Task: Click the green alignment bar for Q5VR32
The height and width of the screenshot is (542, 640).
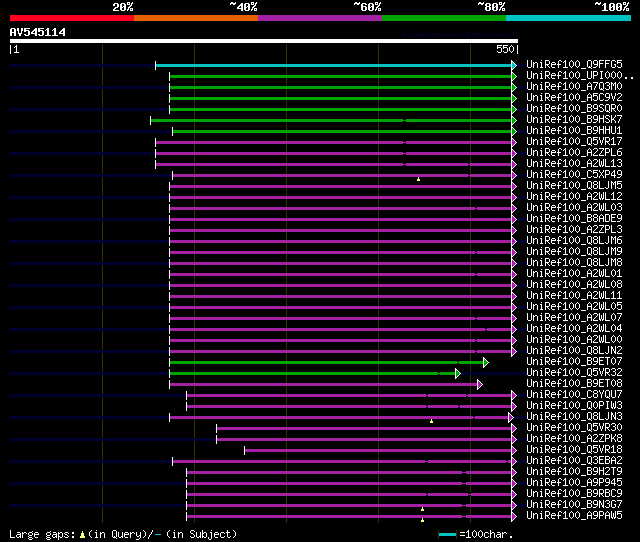Action: click(x=312, y=373)
